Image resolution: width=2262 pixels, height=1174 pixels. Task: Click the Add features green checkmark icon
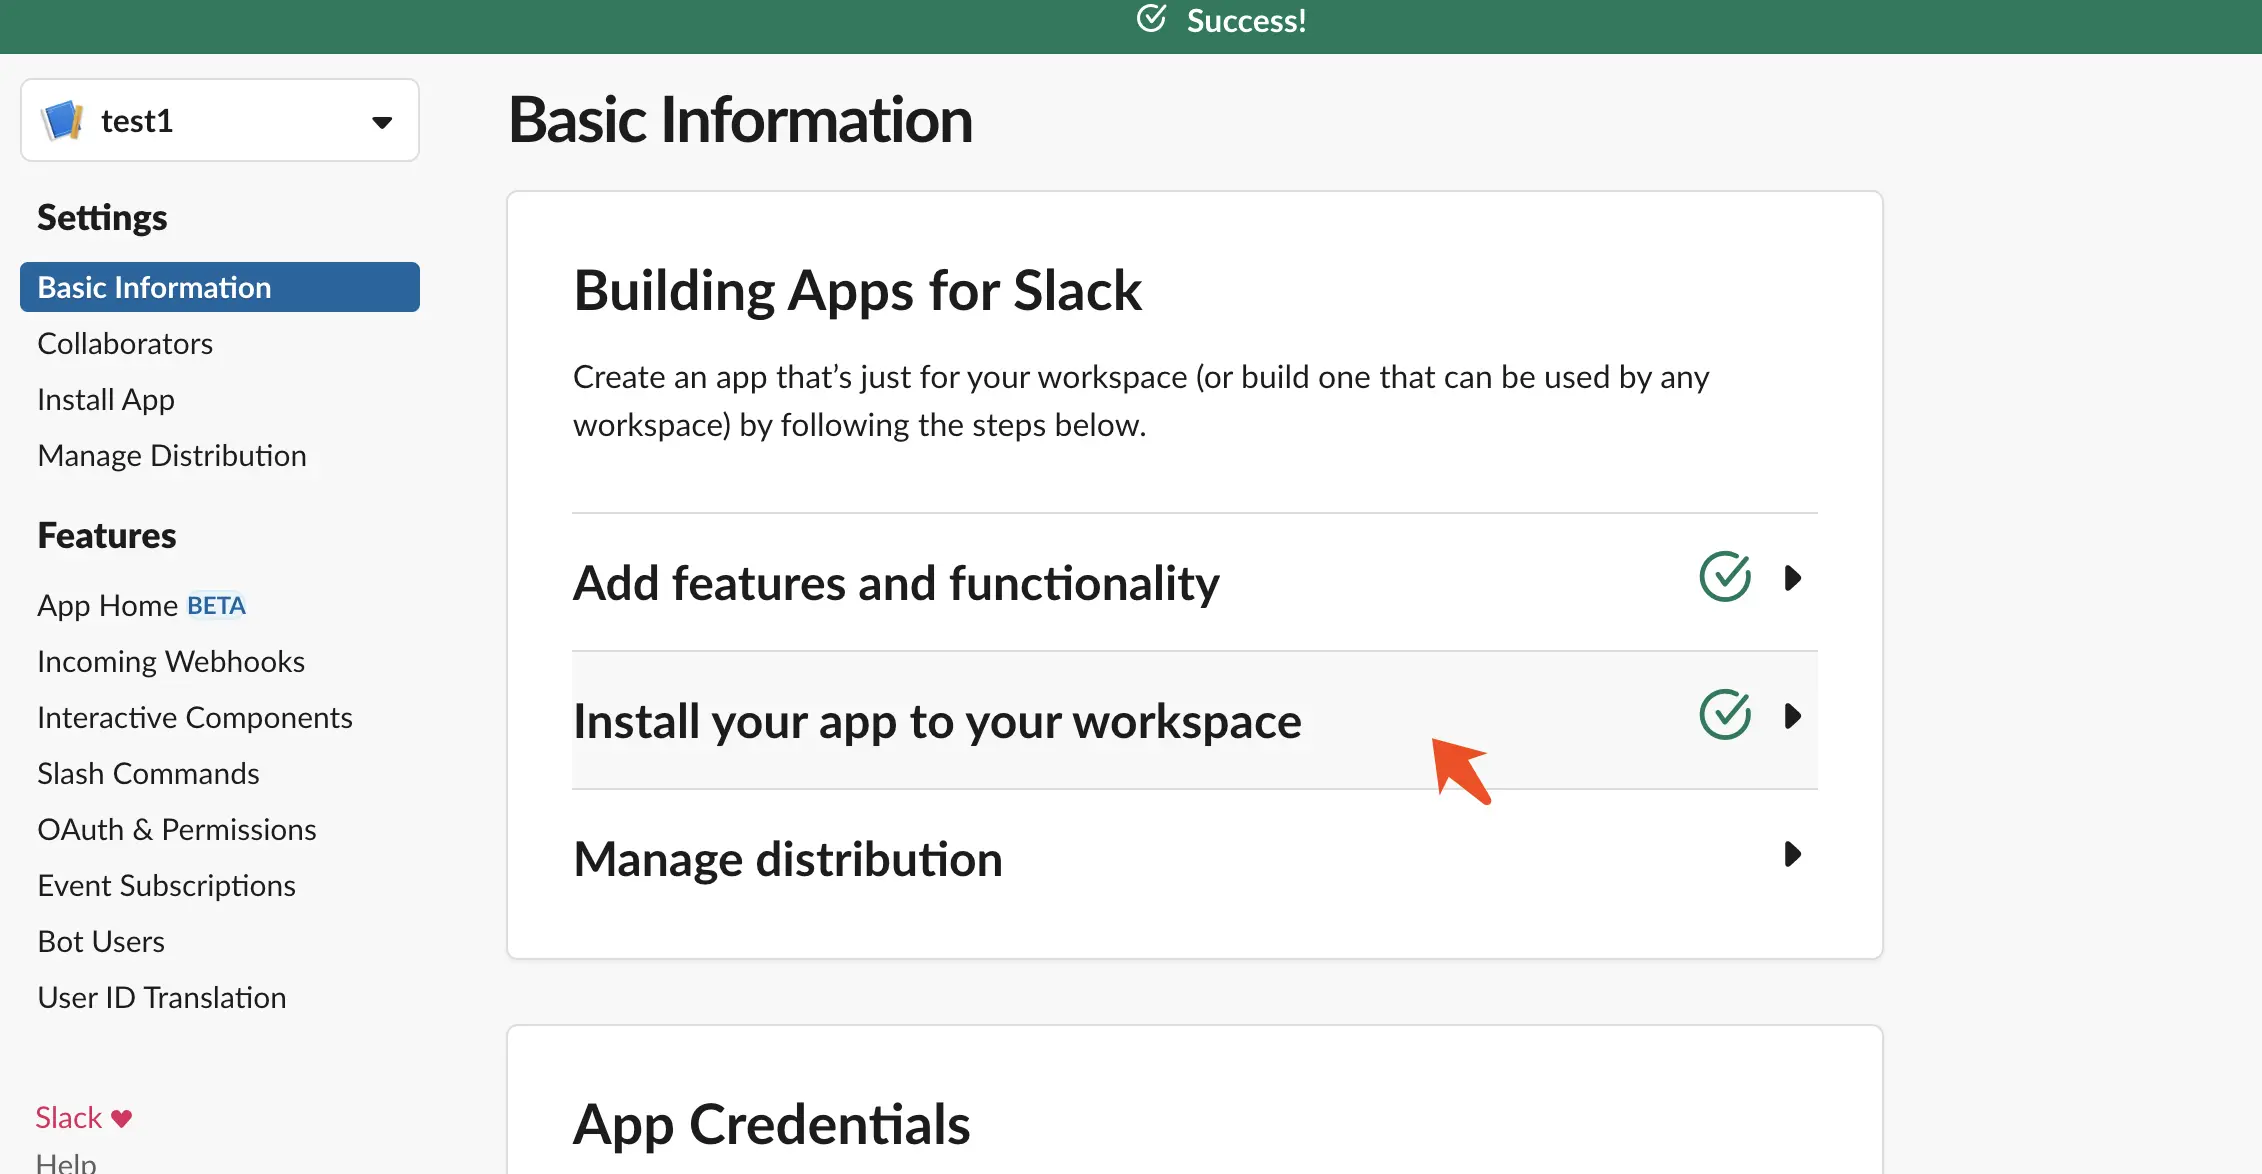tap(1724, 577)
